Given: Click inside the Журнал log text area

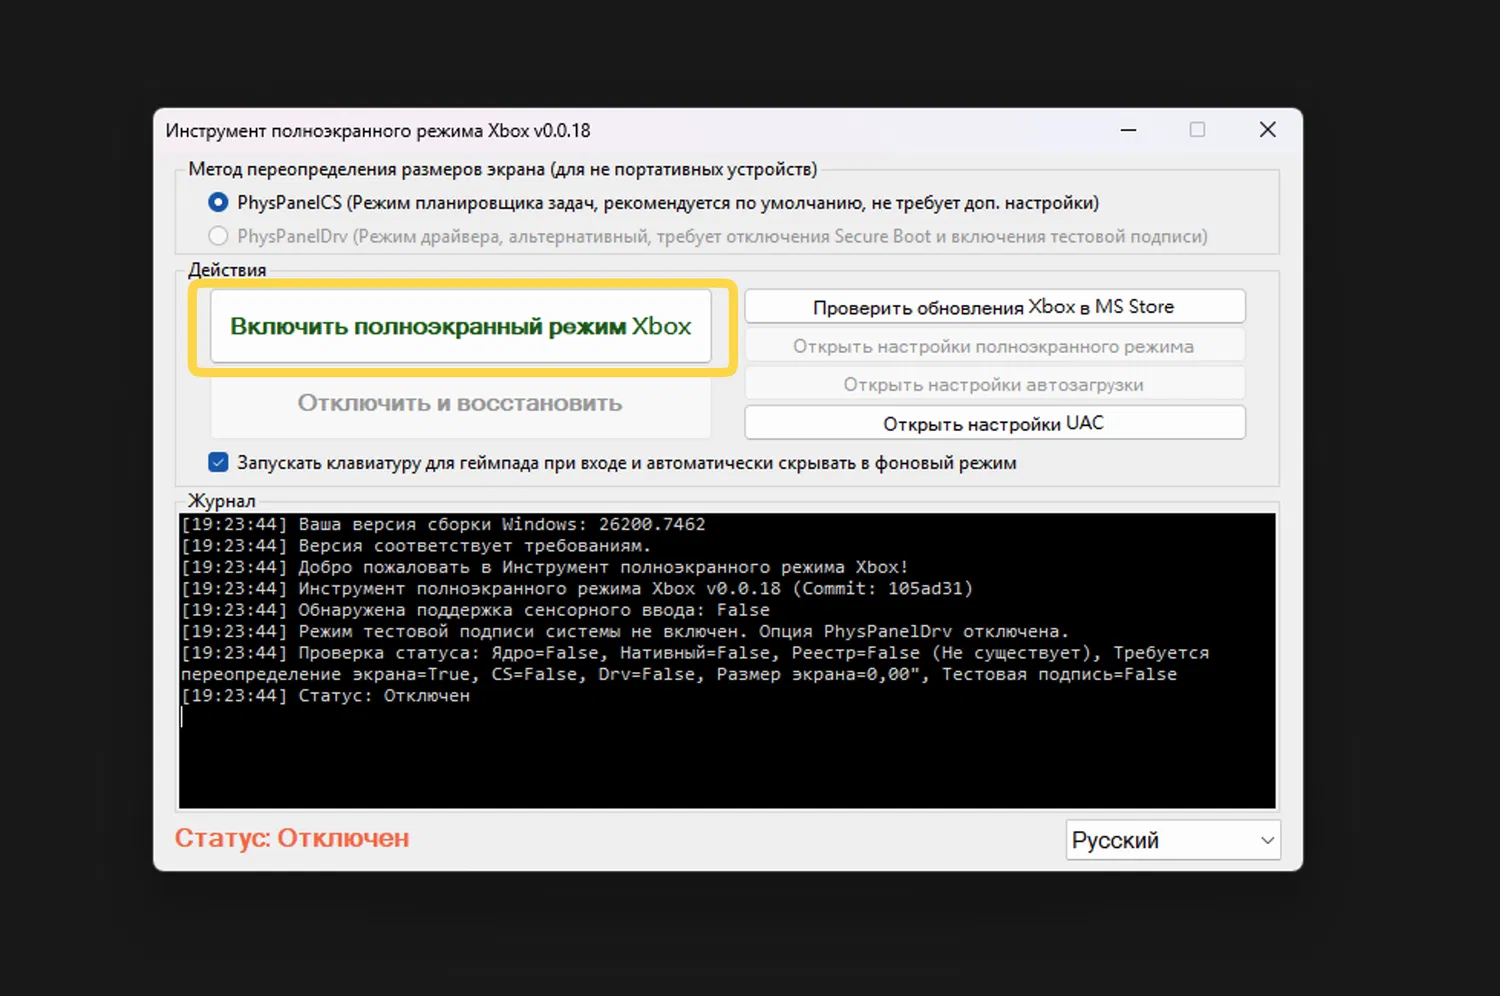Looking at the screenshot, I should 727,660.
